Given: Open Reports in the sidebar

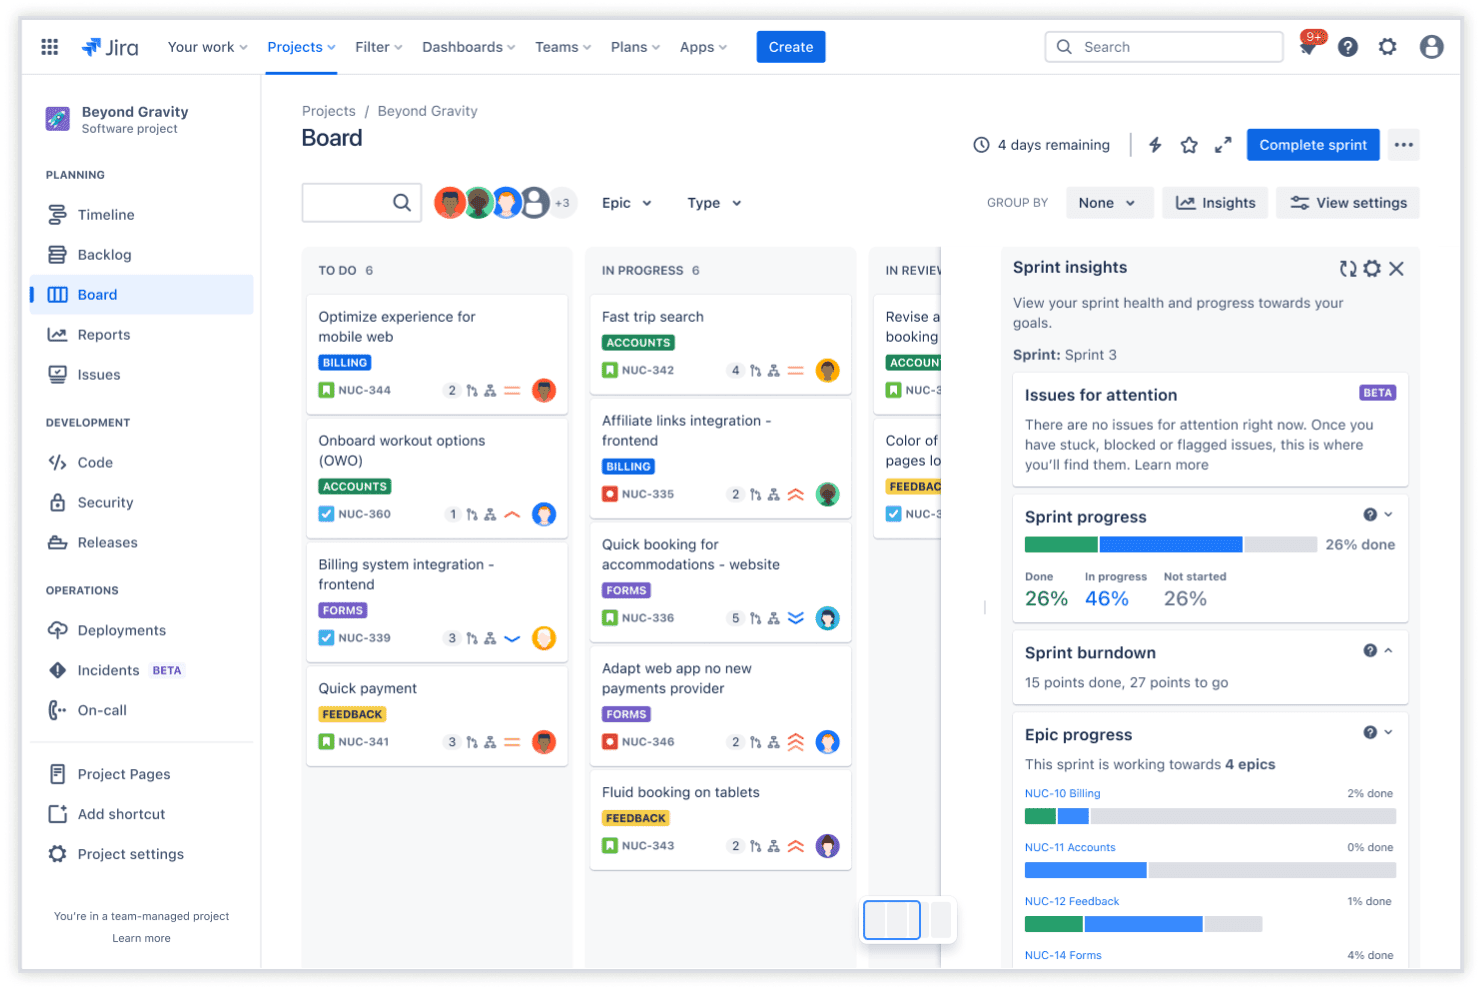Looking at the screenshot, I should (x=141, y=335).
